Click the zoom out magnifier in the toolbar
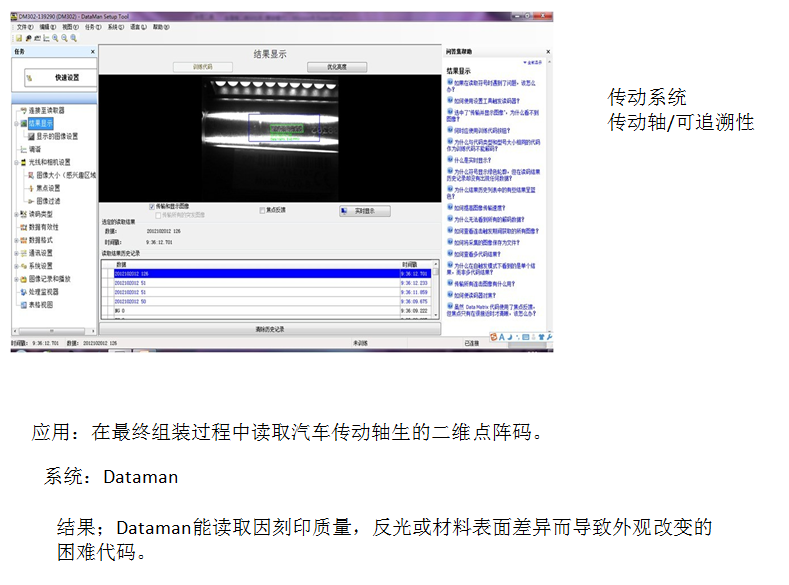 pos(64,38)
